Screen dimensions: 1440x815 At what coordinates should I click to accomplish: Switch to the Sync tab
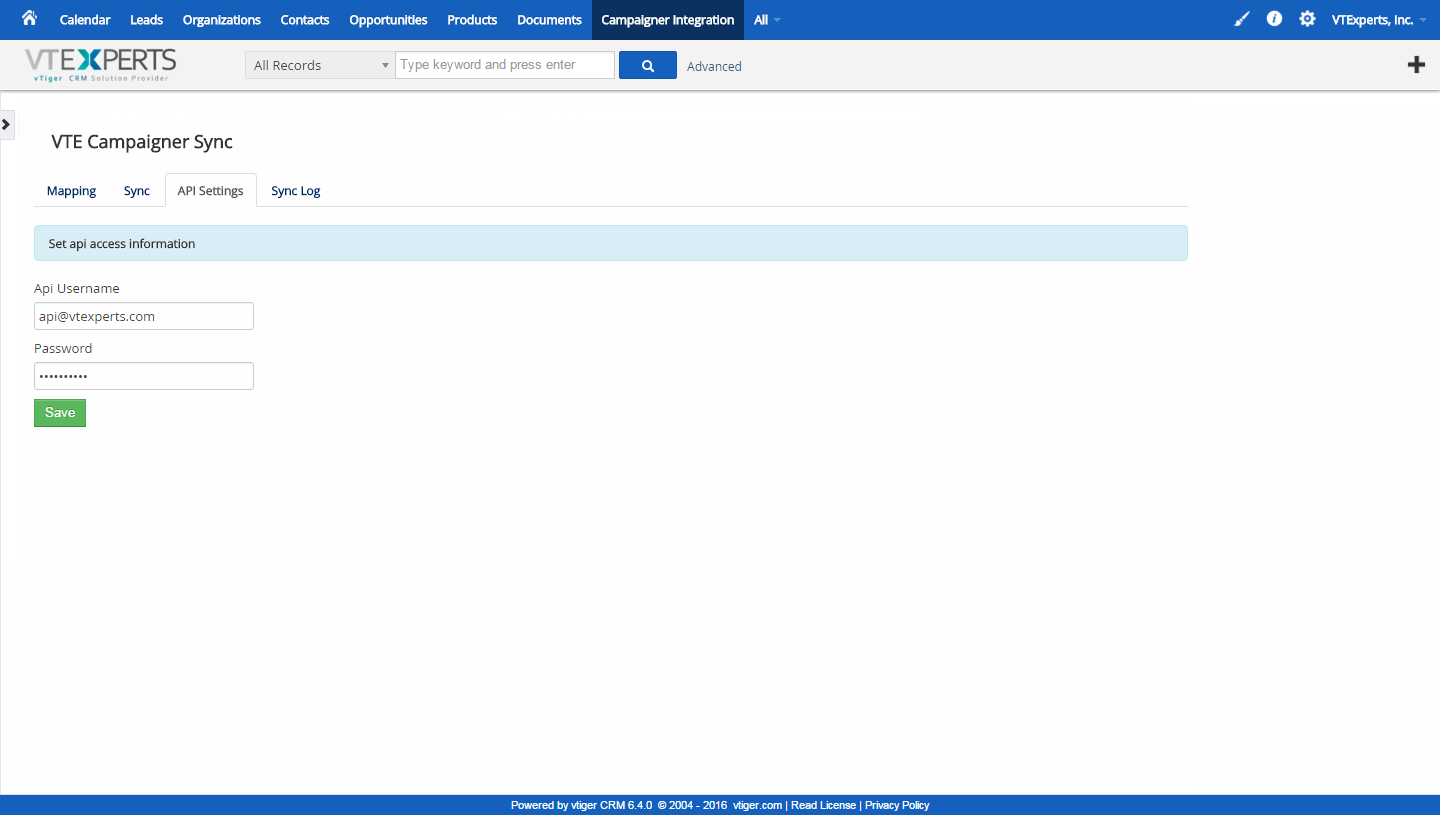coord(137,191)
